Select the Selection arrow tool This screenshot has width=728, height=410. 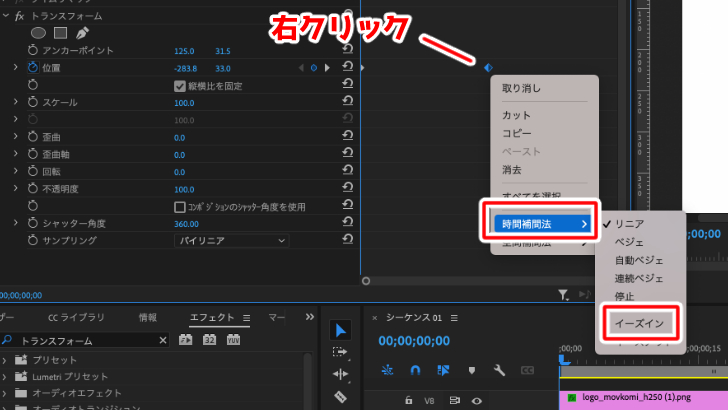[340, 330]
